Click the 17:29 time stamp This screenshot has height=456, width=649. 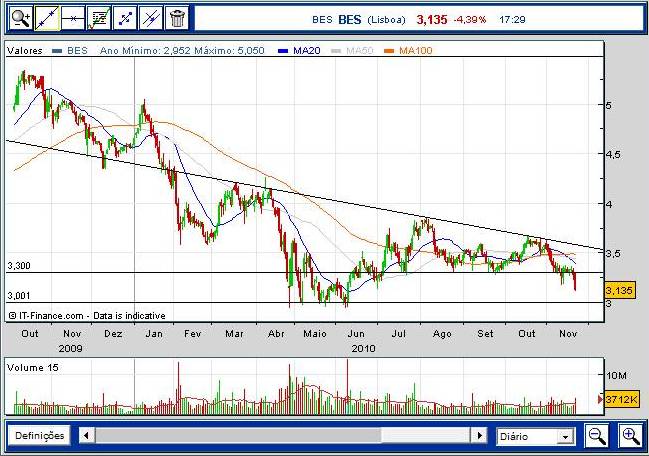(512, 19)
